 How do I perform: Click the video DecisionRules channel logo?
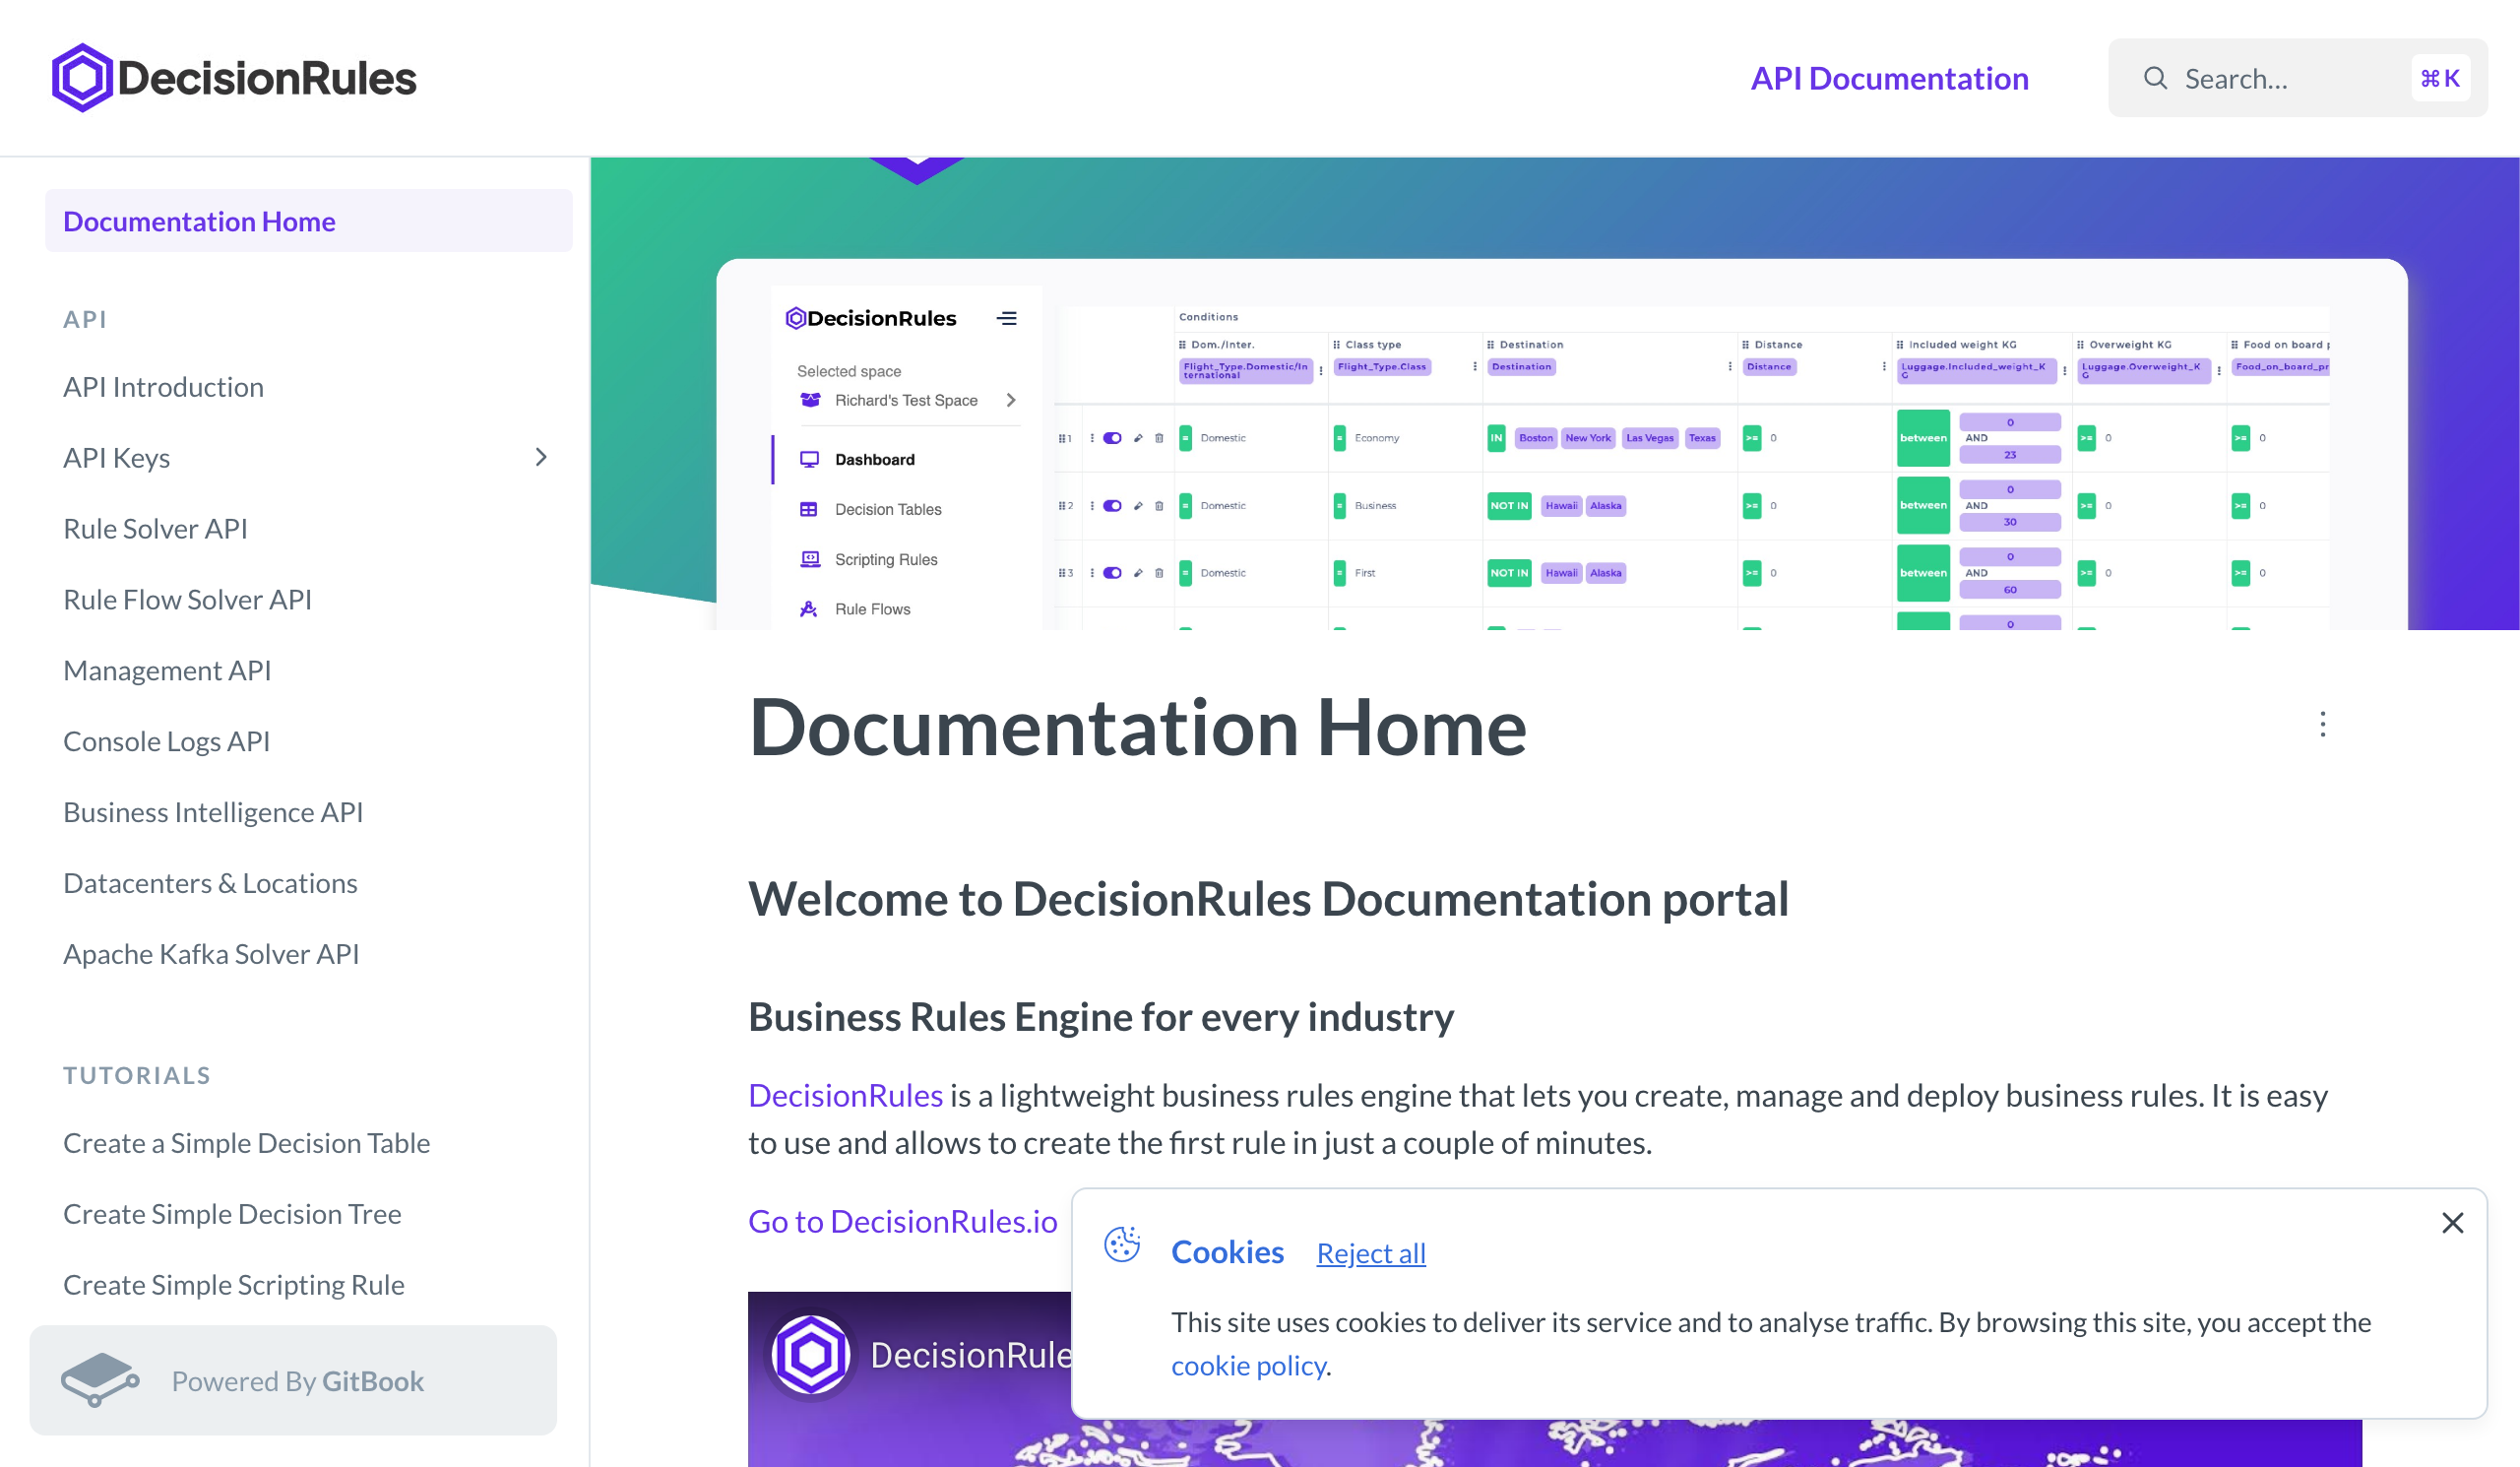tap(811, 1355)
